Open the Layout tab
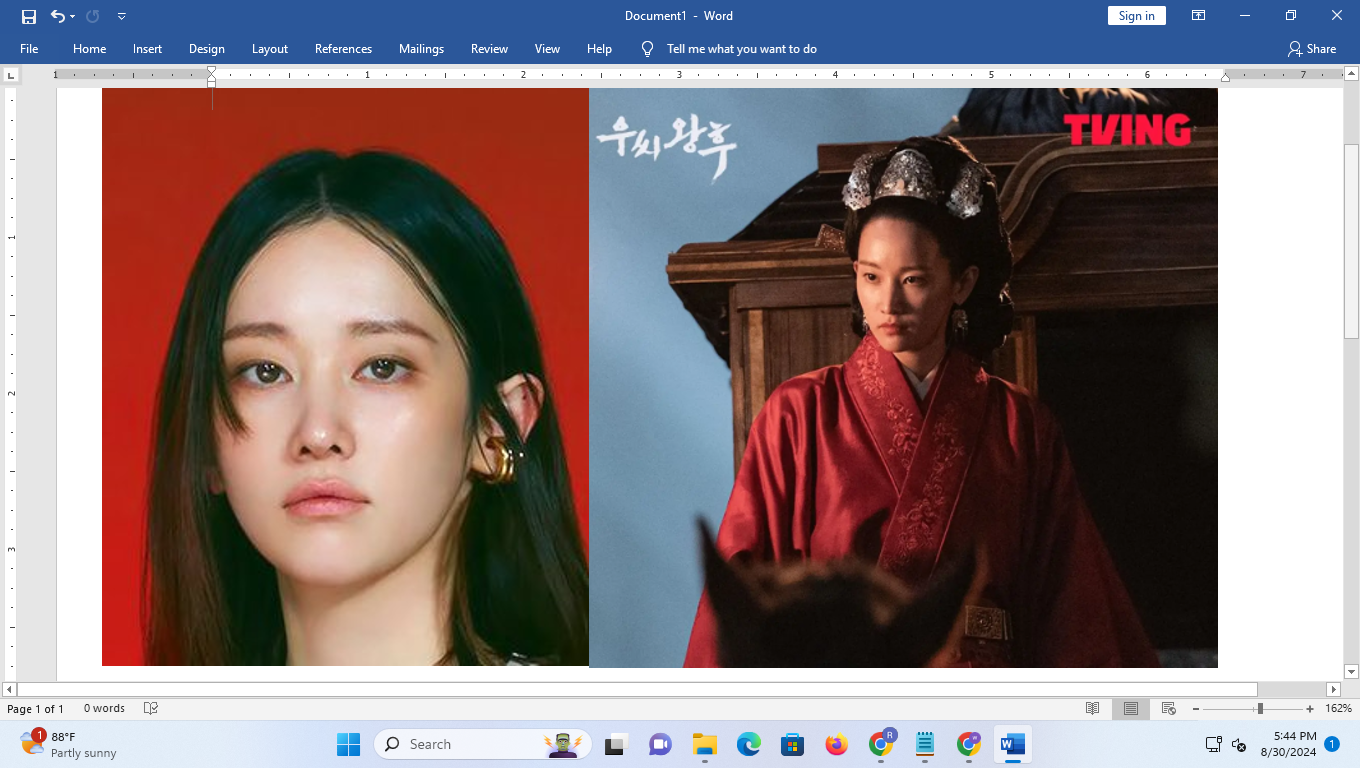This screenshot has width=1360, height=768. pyautogui.click(x=269, y=49)
